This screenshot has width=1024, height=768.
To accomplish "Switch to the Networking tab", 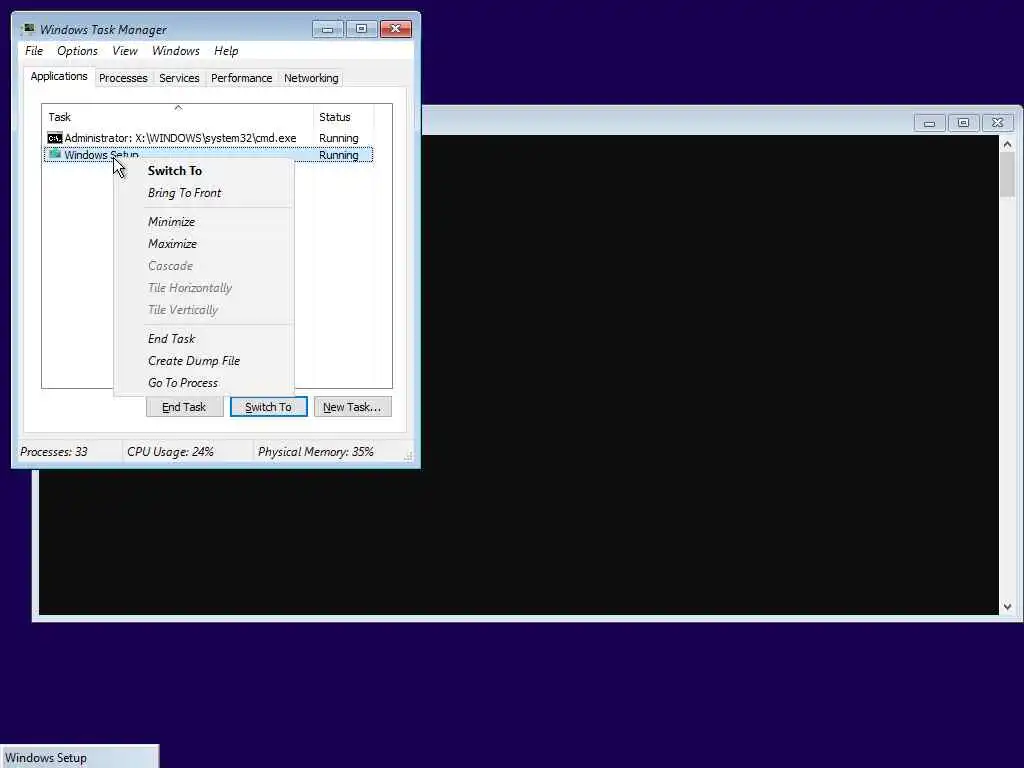I will coord(311,78).
